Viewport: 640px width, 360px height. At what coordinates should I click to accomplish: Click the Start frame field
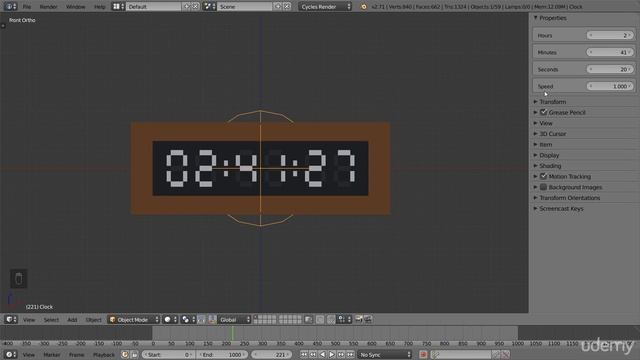[168, 355]
